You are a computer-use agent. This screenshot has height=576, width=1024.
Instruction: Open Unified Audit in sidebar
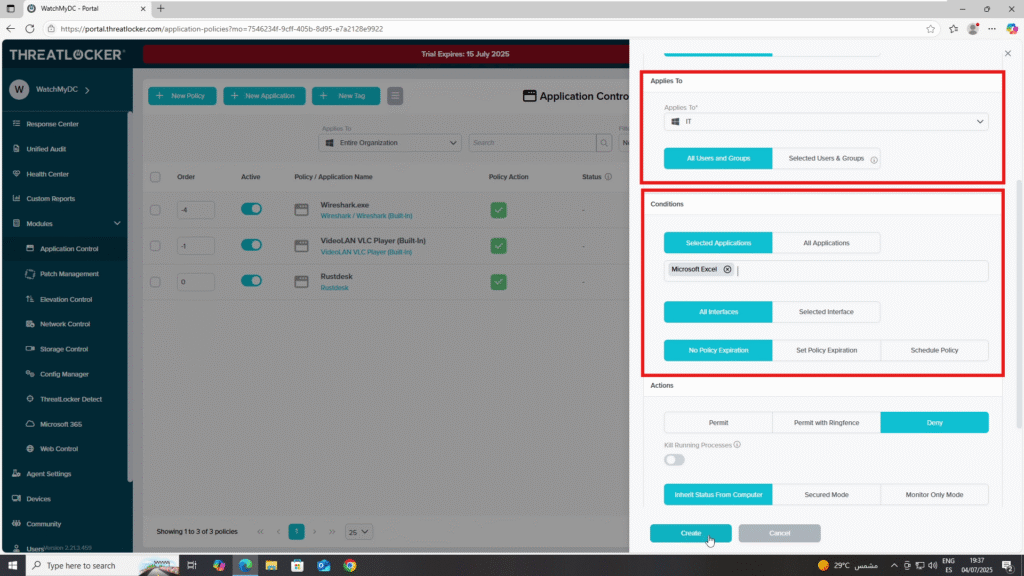[46, 149]
